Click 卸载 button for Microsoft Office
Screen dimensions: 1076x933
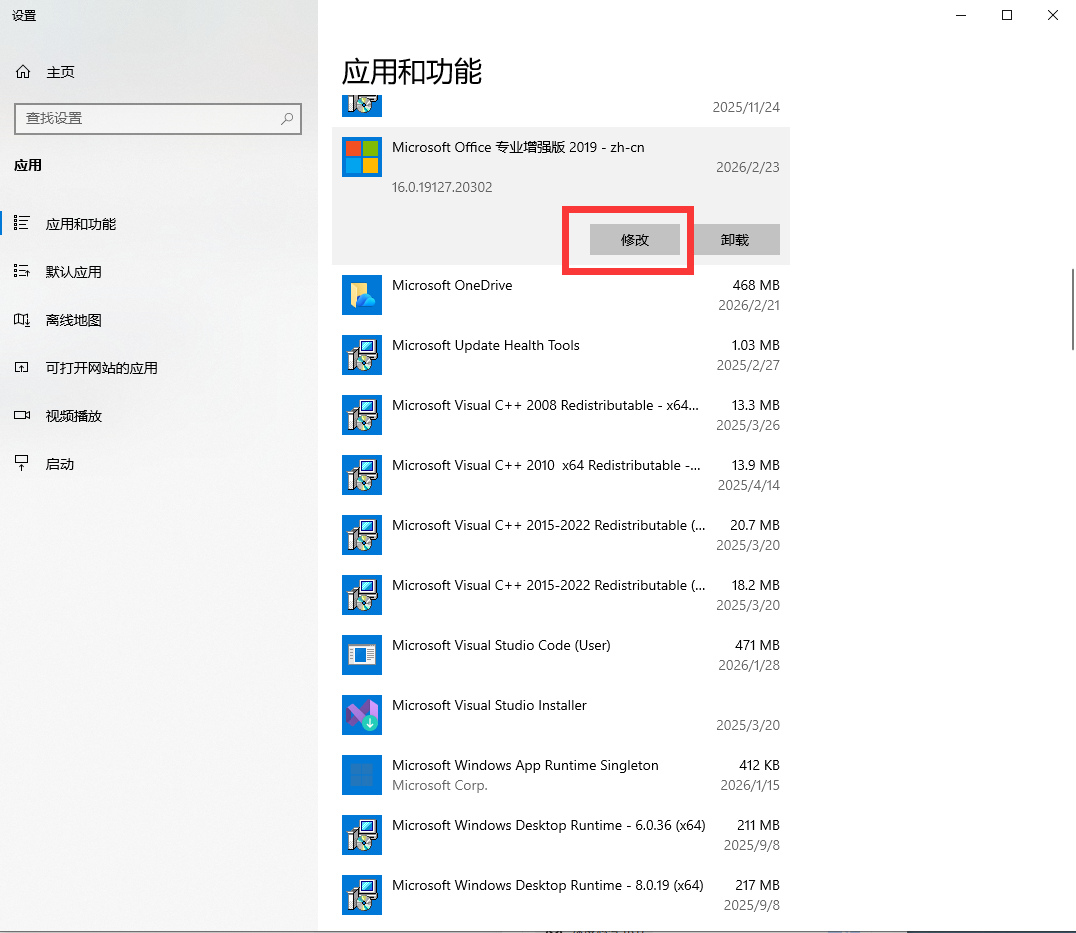pyautogui.click(x=735, y=239)
